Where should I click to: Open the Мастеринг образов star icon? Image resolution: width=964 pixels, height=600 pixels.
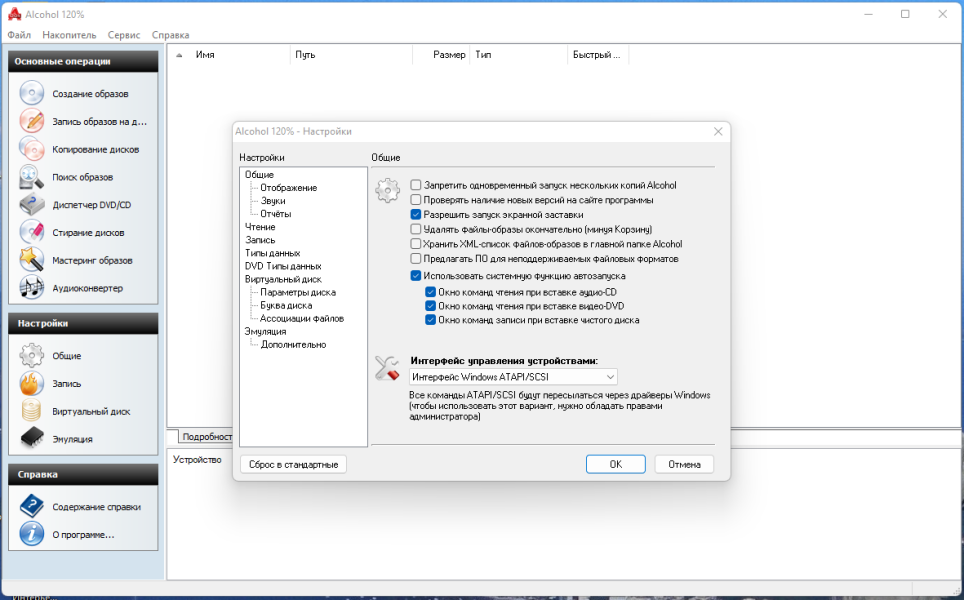click(x=31, y=260)
